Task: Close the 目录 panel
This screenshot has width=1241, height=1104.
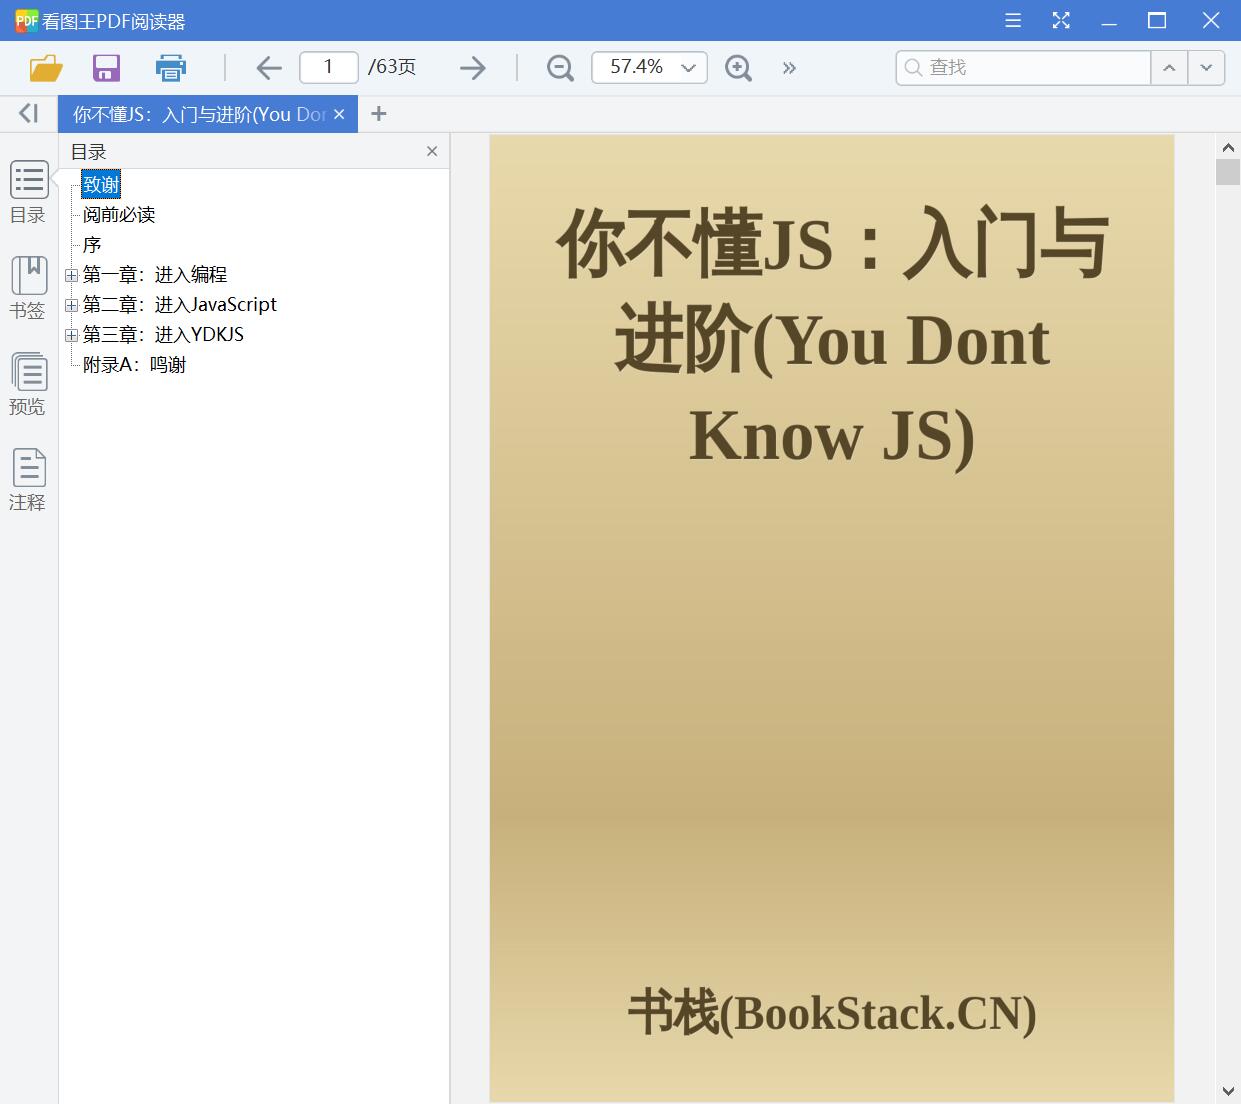Action: [x=432, y=151]
